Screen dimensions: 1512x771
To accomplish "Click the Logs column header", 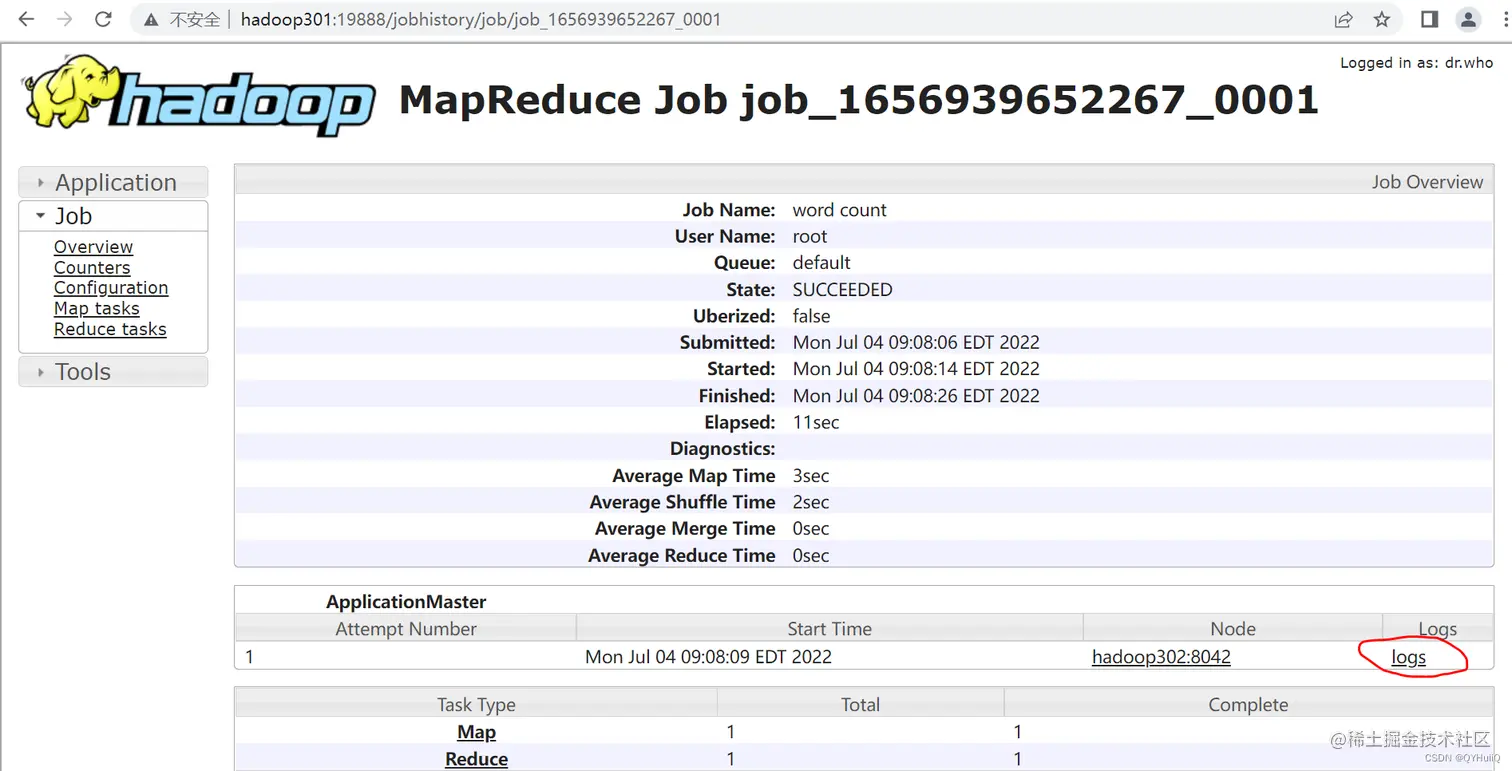I will 1437,629.
